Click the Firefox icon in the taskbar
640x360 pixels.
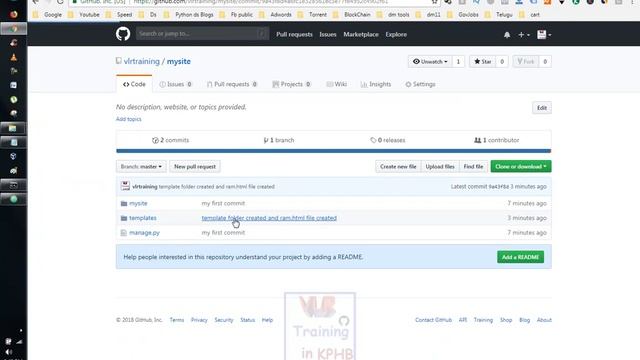(13, 14)
